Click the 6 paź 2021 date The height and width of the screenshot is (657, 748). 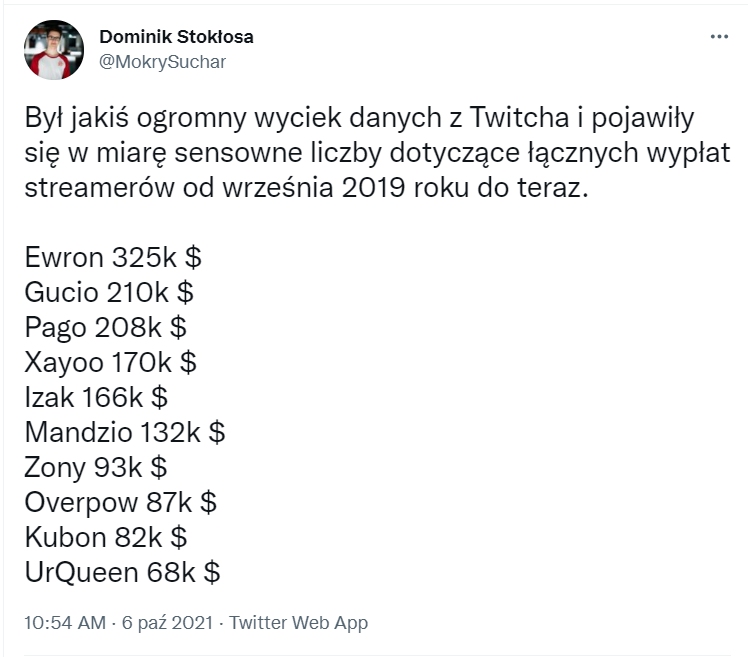(167, 623)
